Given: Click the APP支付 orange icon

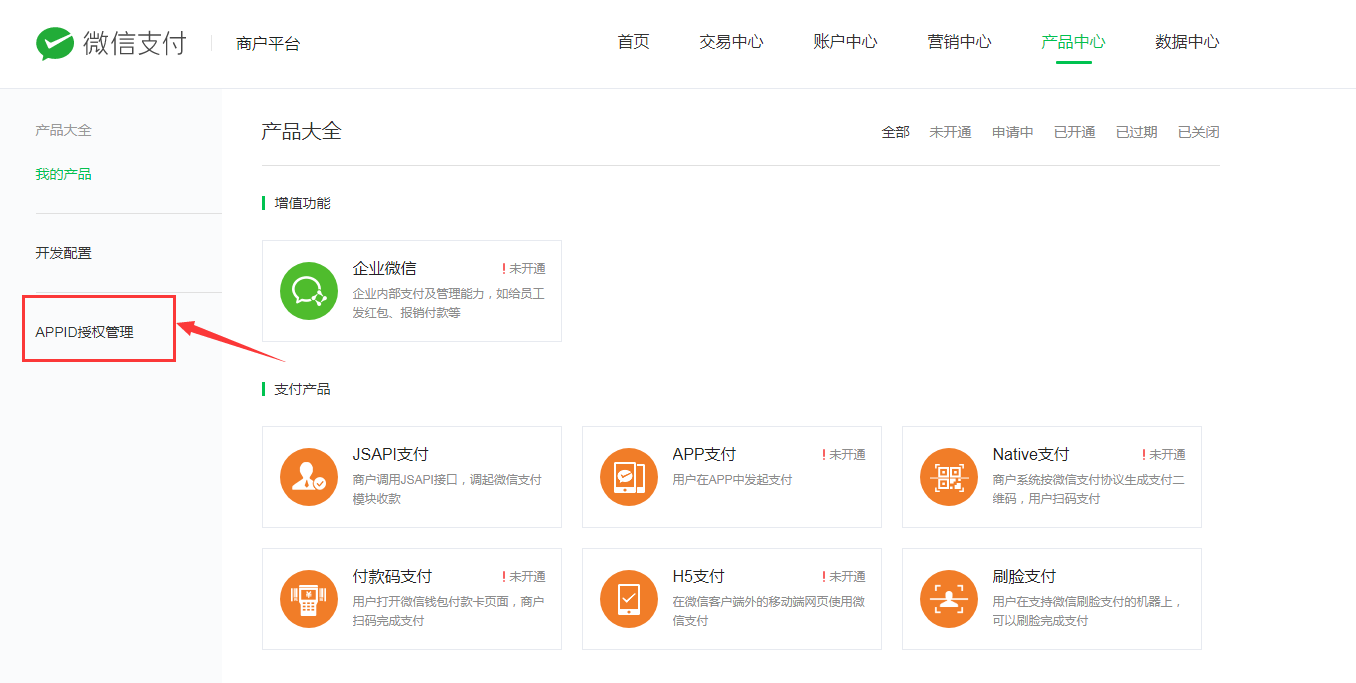Looking at the screenshot, I should [x=629, y=477].
